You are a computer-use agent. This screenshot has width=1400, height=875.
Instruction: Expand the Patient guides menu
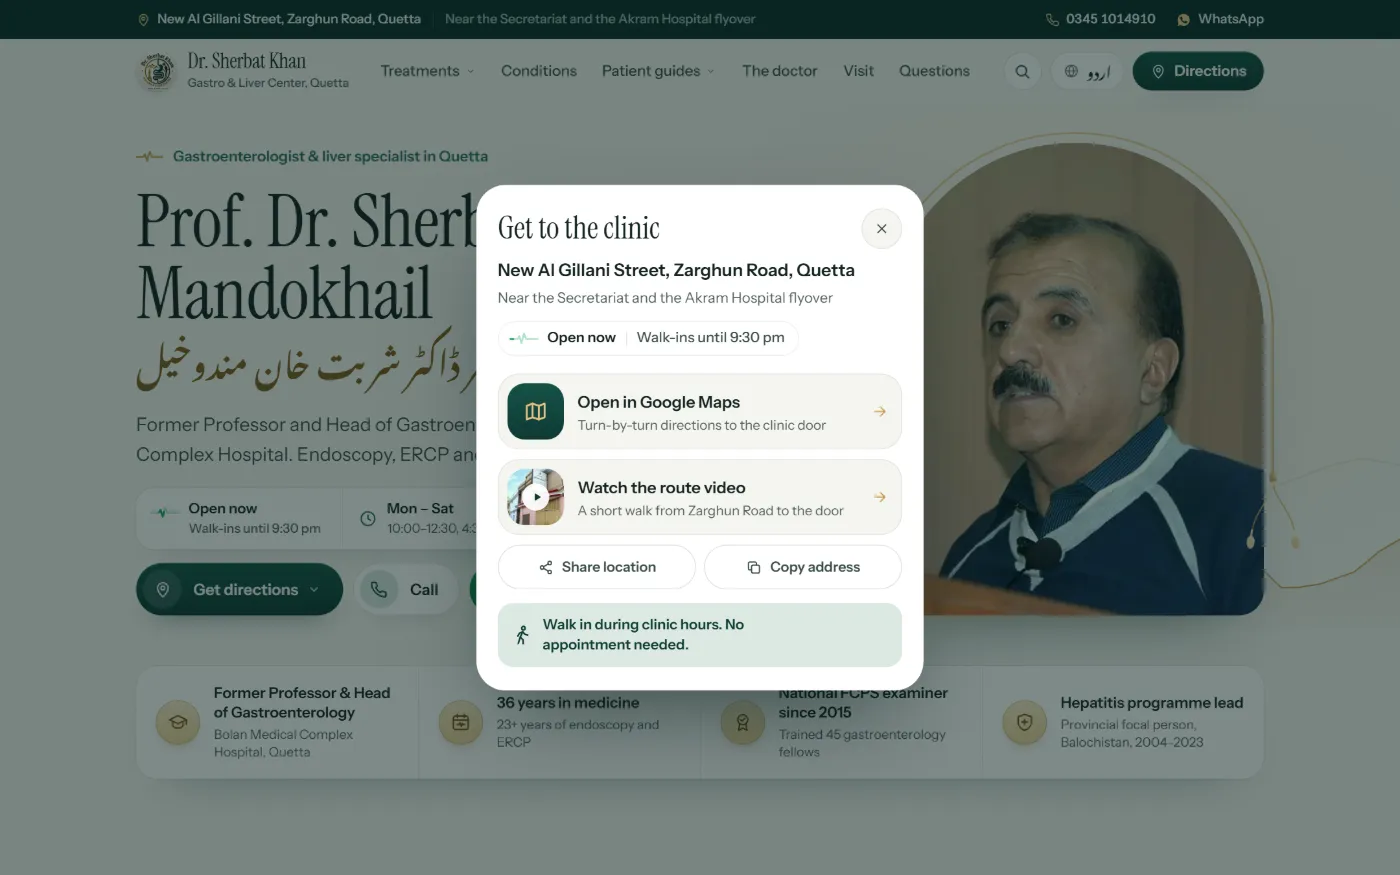[x=658, y=71]
